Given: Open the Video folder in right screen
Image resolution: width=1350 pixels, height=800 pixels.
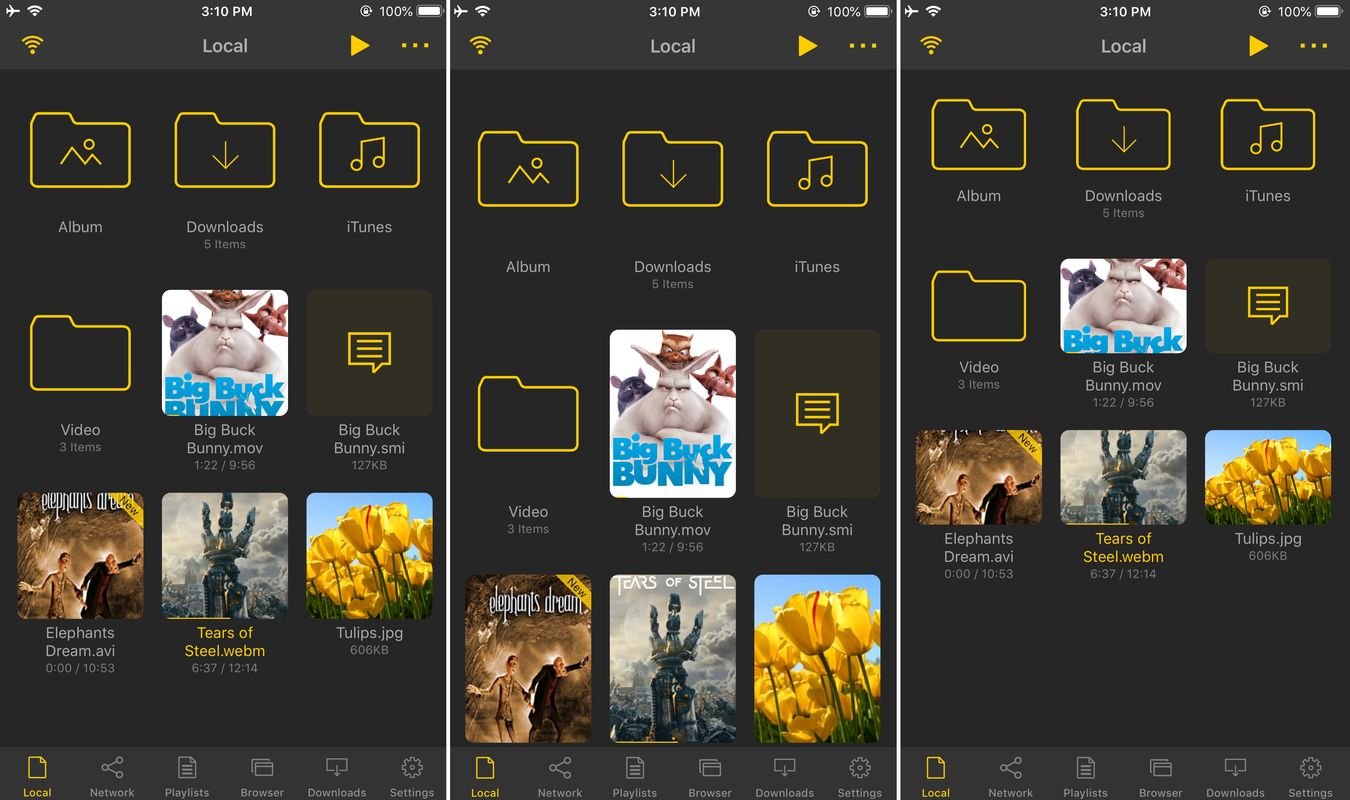Looking at the screenshot, I should point(979,305).
